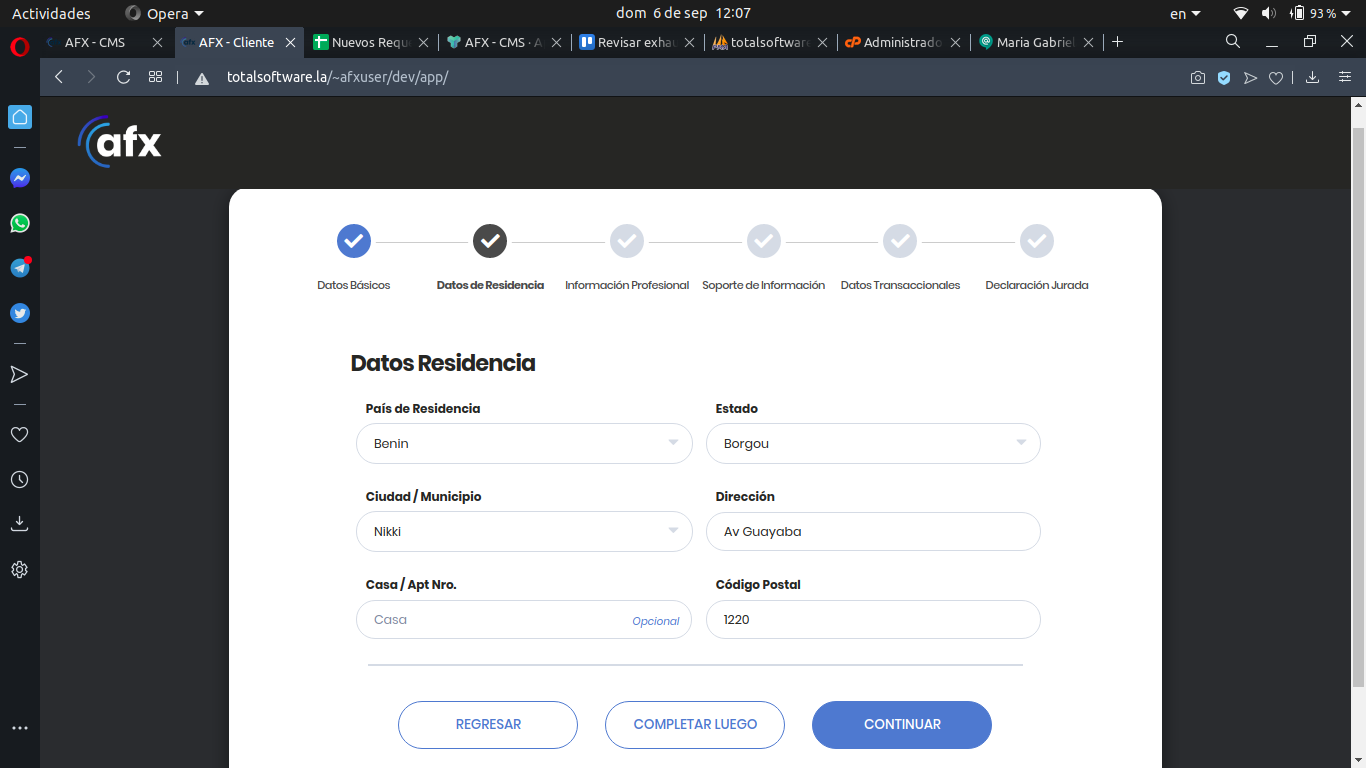
Task: Click the browser reload icon
Action: 124,77
